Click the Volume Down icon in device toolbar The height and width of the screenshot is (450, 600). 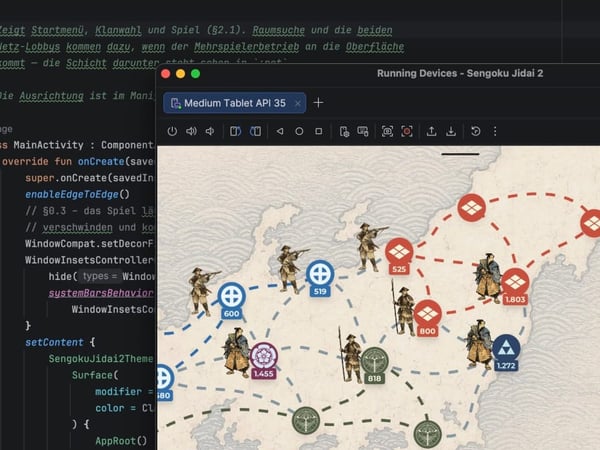coord(210,131)
